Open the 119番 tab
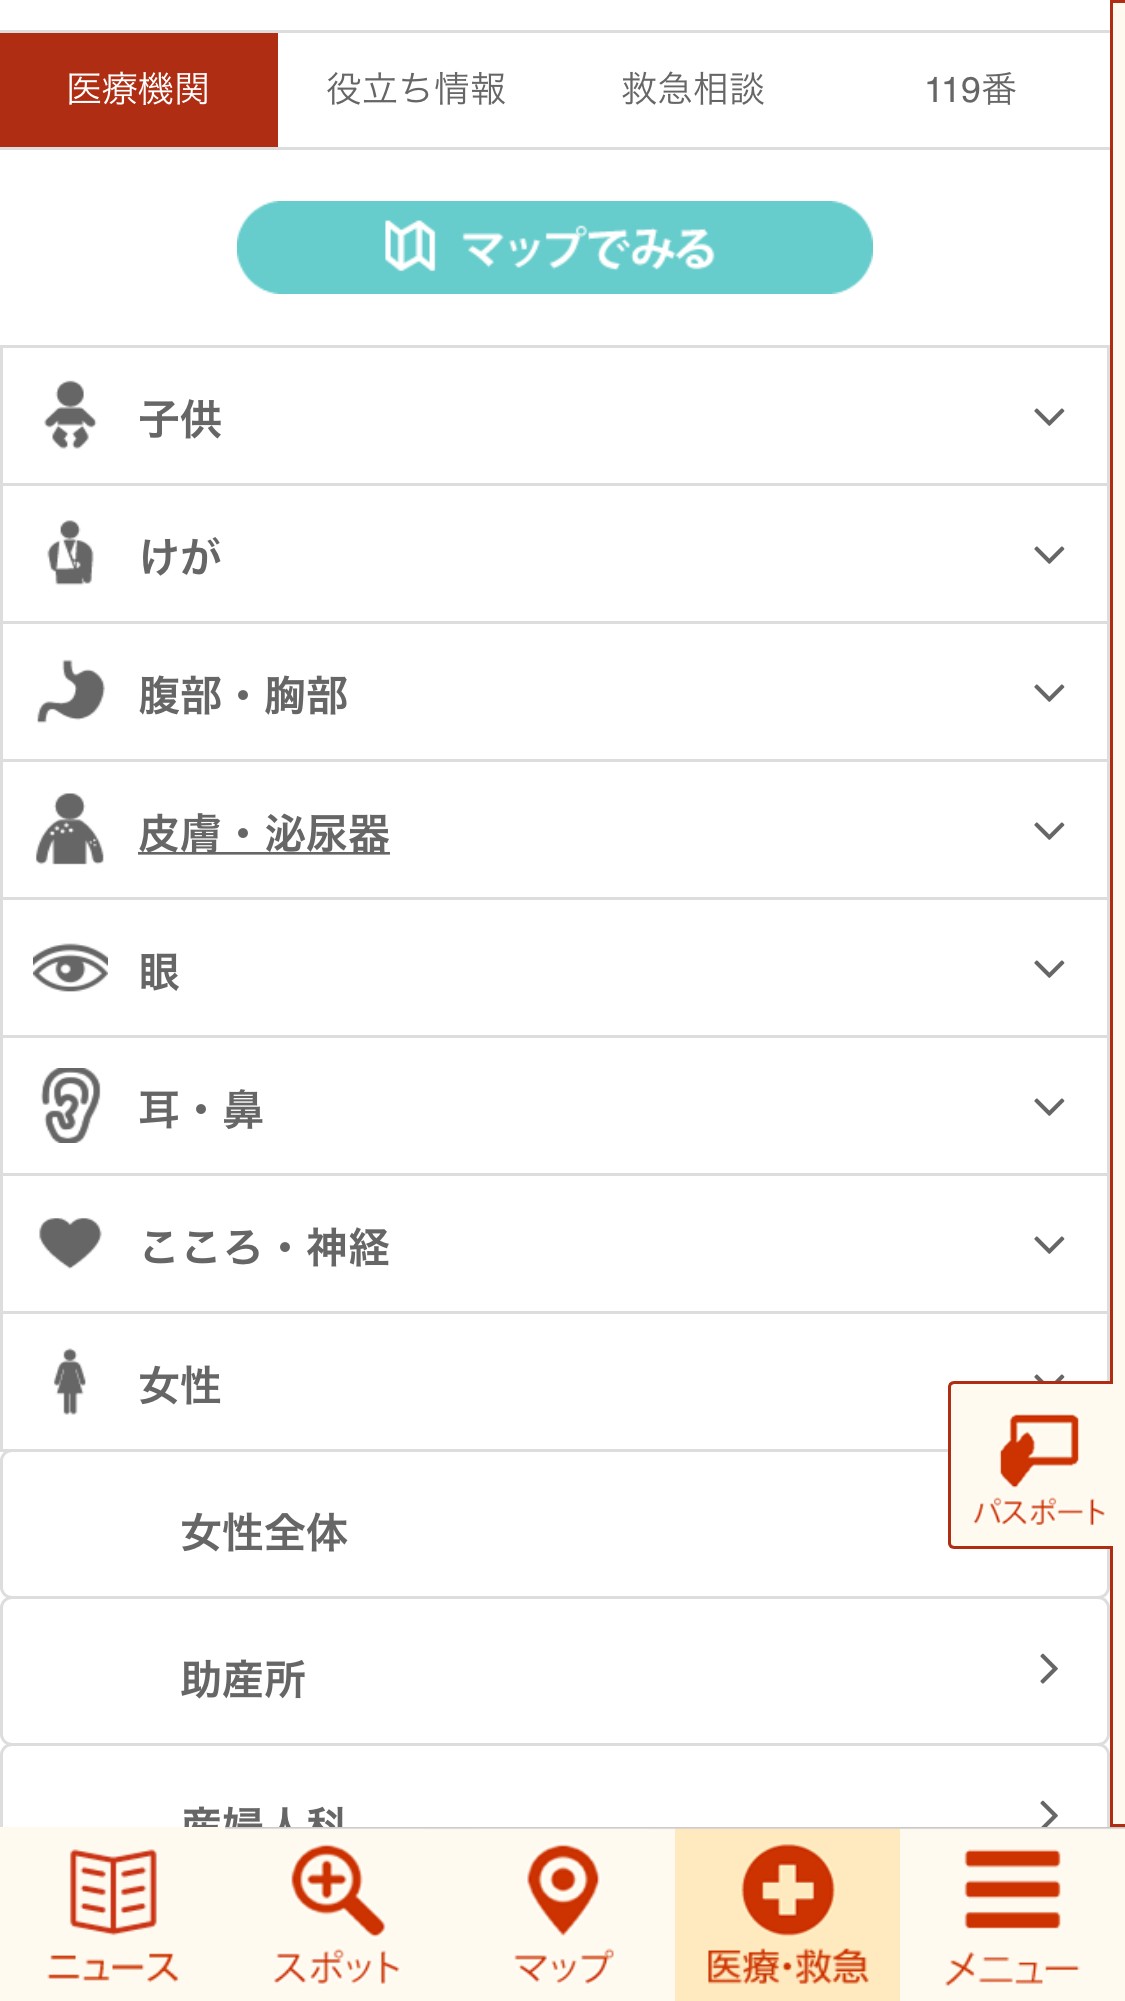Viewport: 1125px width, 2001px height. 970,90
